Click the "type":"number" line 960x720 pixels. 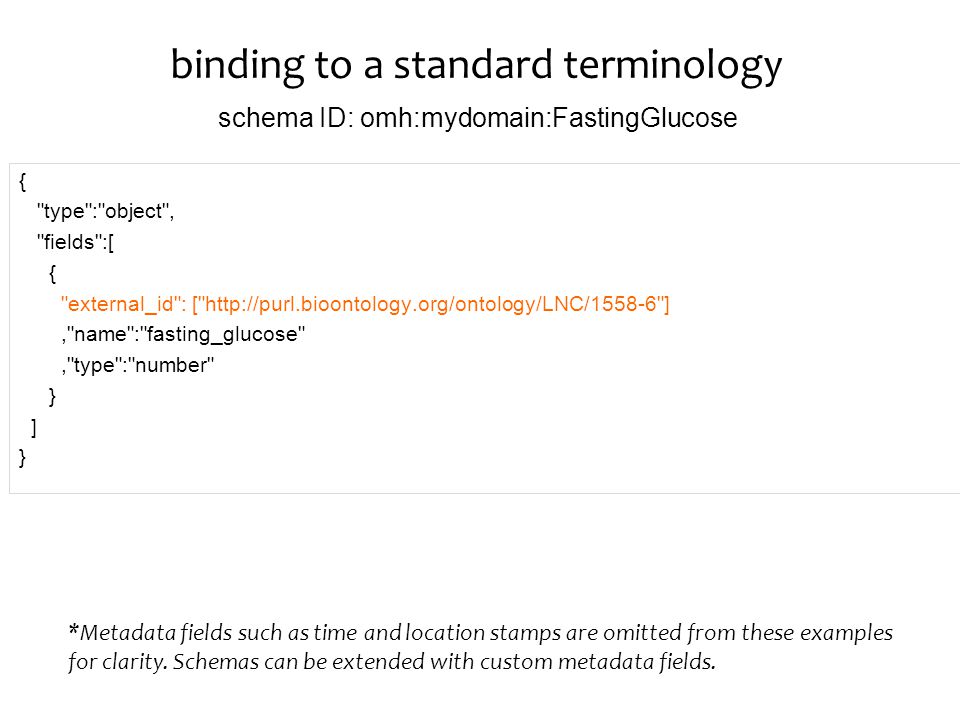click(138, 366)
